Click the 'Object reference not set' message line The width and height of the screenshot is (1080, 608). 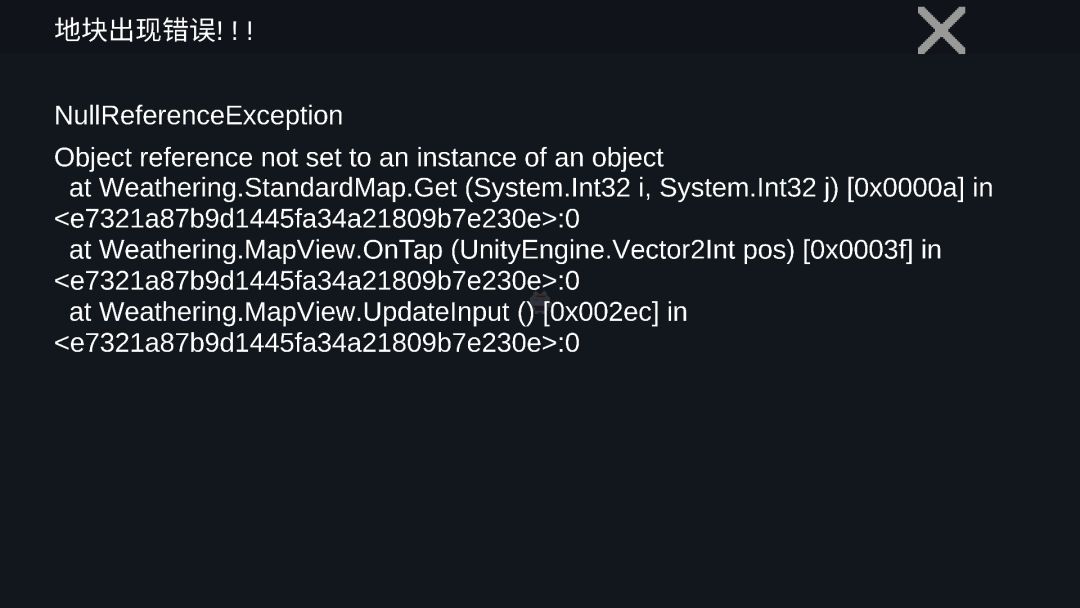(358, 157)
